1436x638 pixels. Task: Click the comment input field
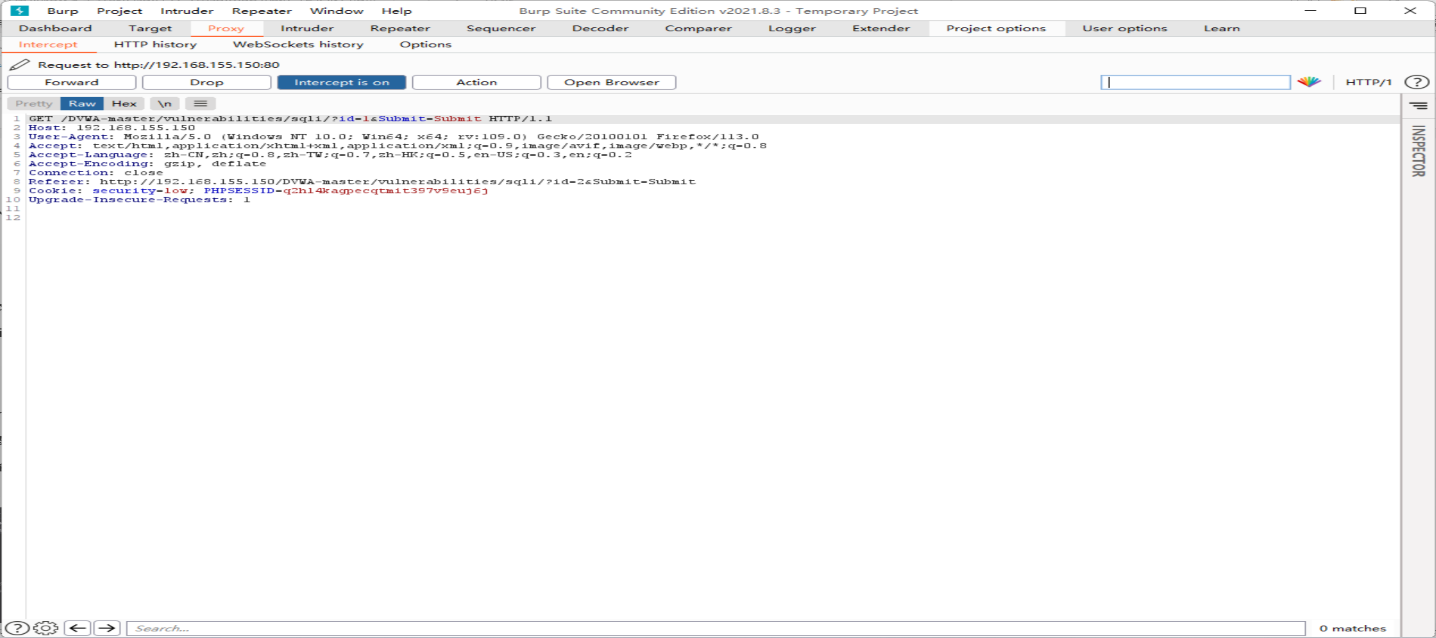tap(1196, 82)
